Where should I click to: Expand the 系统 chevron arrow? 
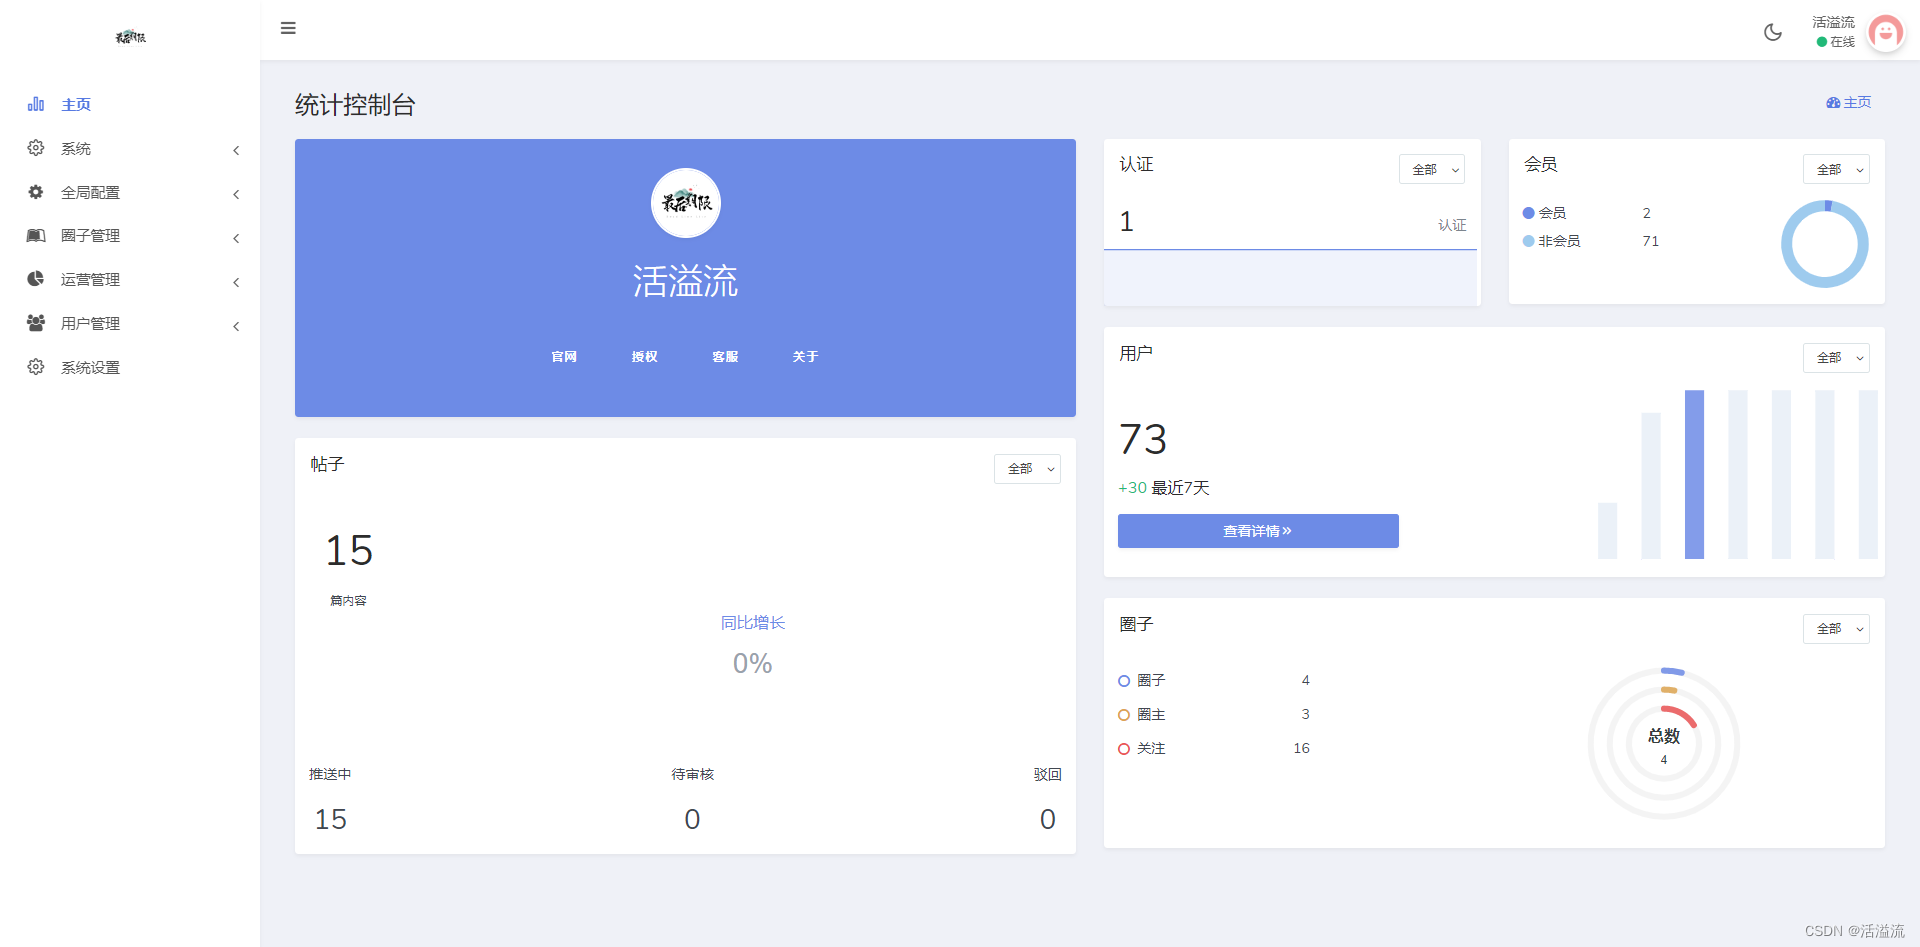pos(236,151)
